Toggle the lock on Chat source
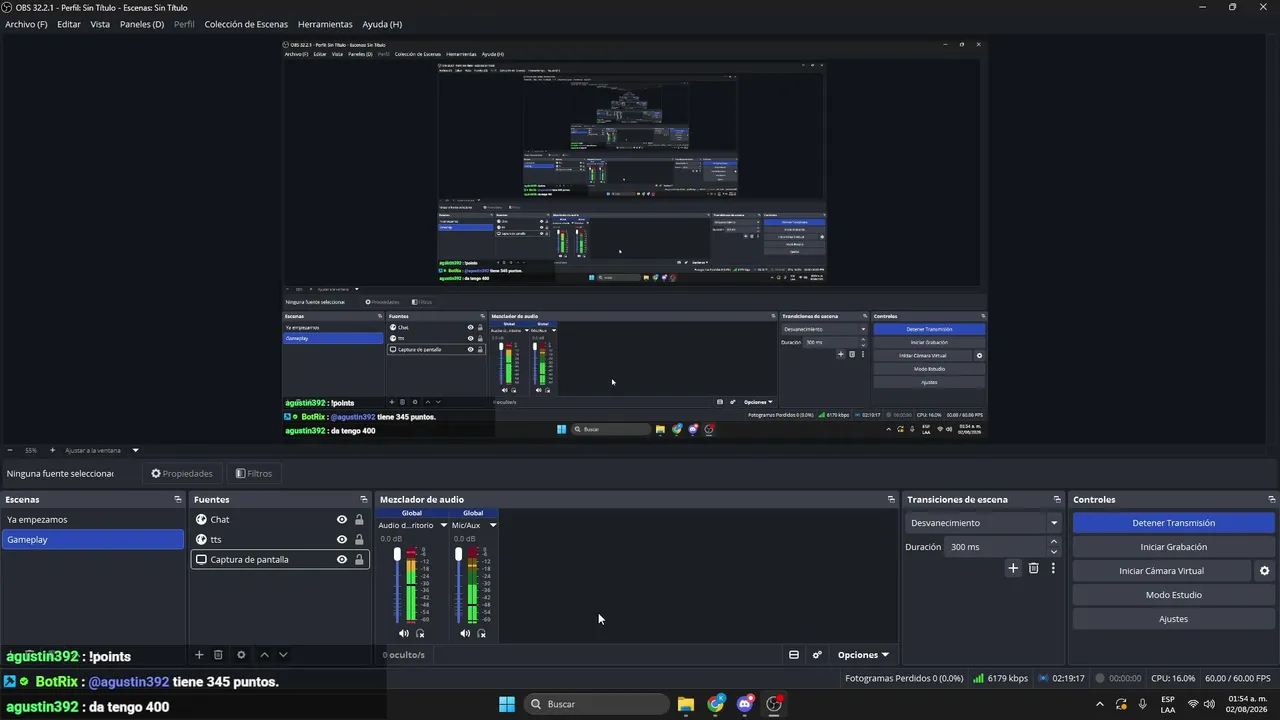This screenshot has width=1280, height=720. pyautogui.click(x=359, y=520)
